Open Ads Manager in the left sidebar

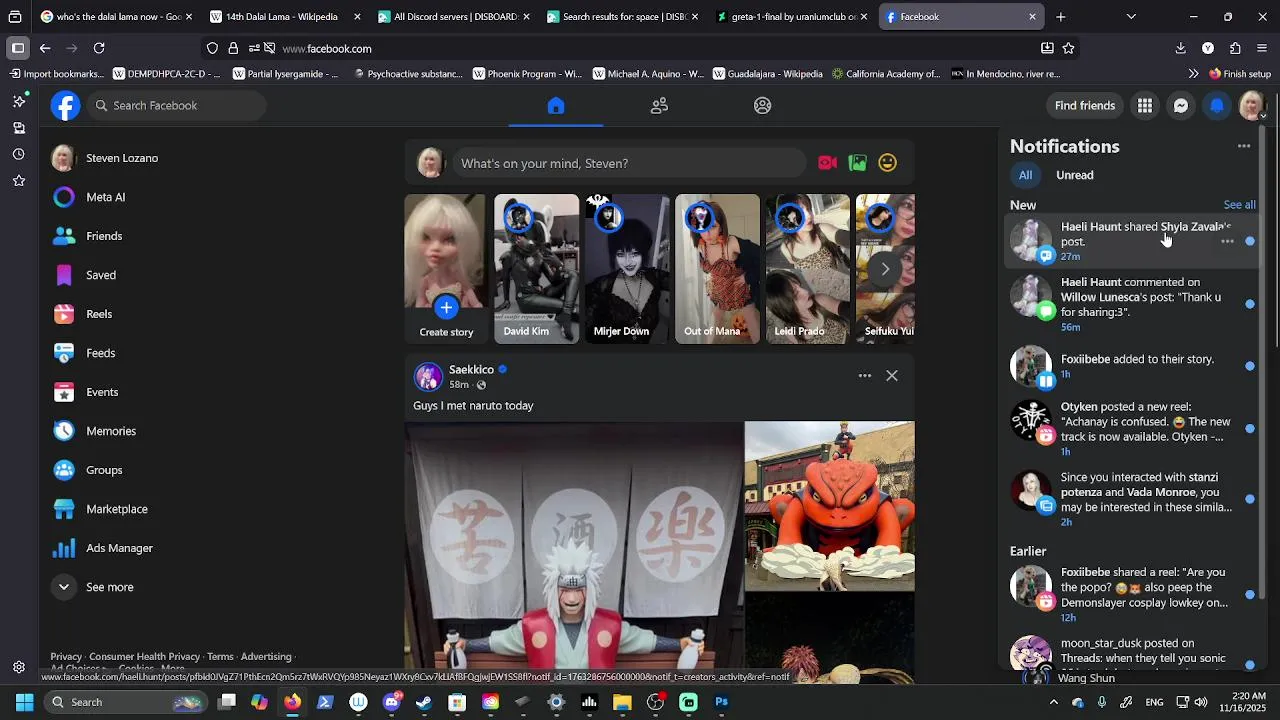pos(119,548)
